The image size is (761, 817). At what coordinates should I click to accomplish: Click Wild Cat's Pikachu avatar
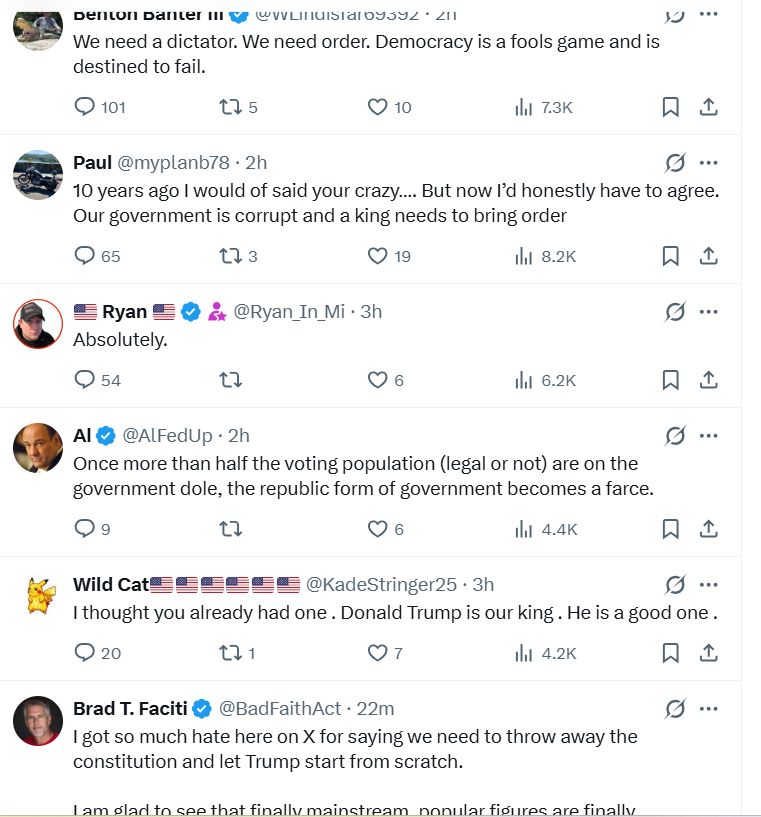pos(38,597)
